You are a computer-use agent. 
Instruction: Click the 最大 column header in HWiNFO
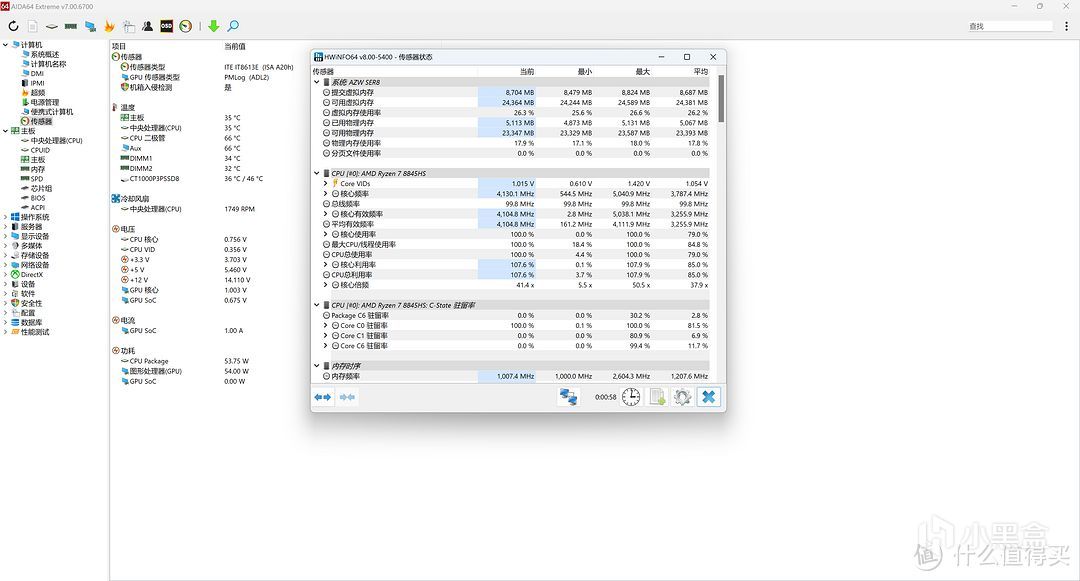[x=643, y=72]
